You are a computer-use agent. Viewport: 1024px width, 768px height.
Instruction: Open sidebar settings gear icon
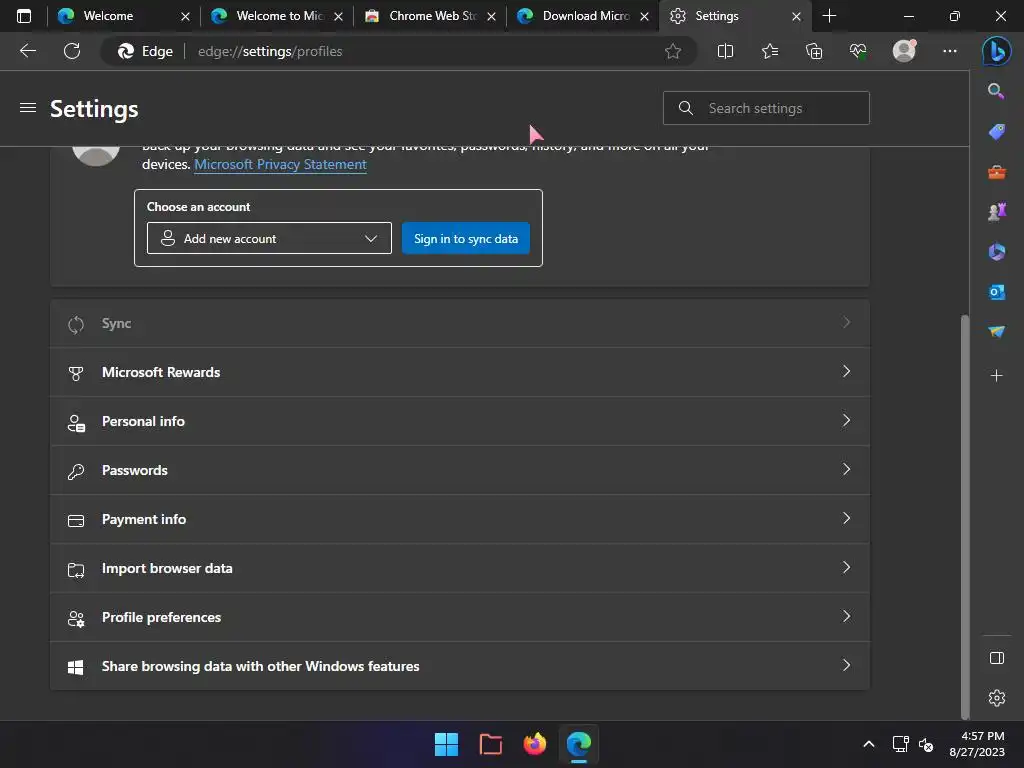tap(997, 698)
